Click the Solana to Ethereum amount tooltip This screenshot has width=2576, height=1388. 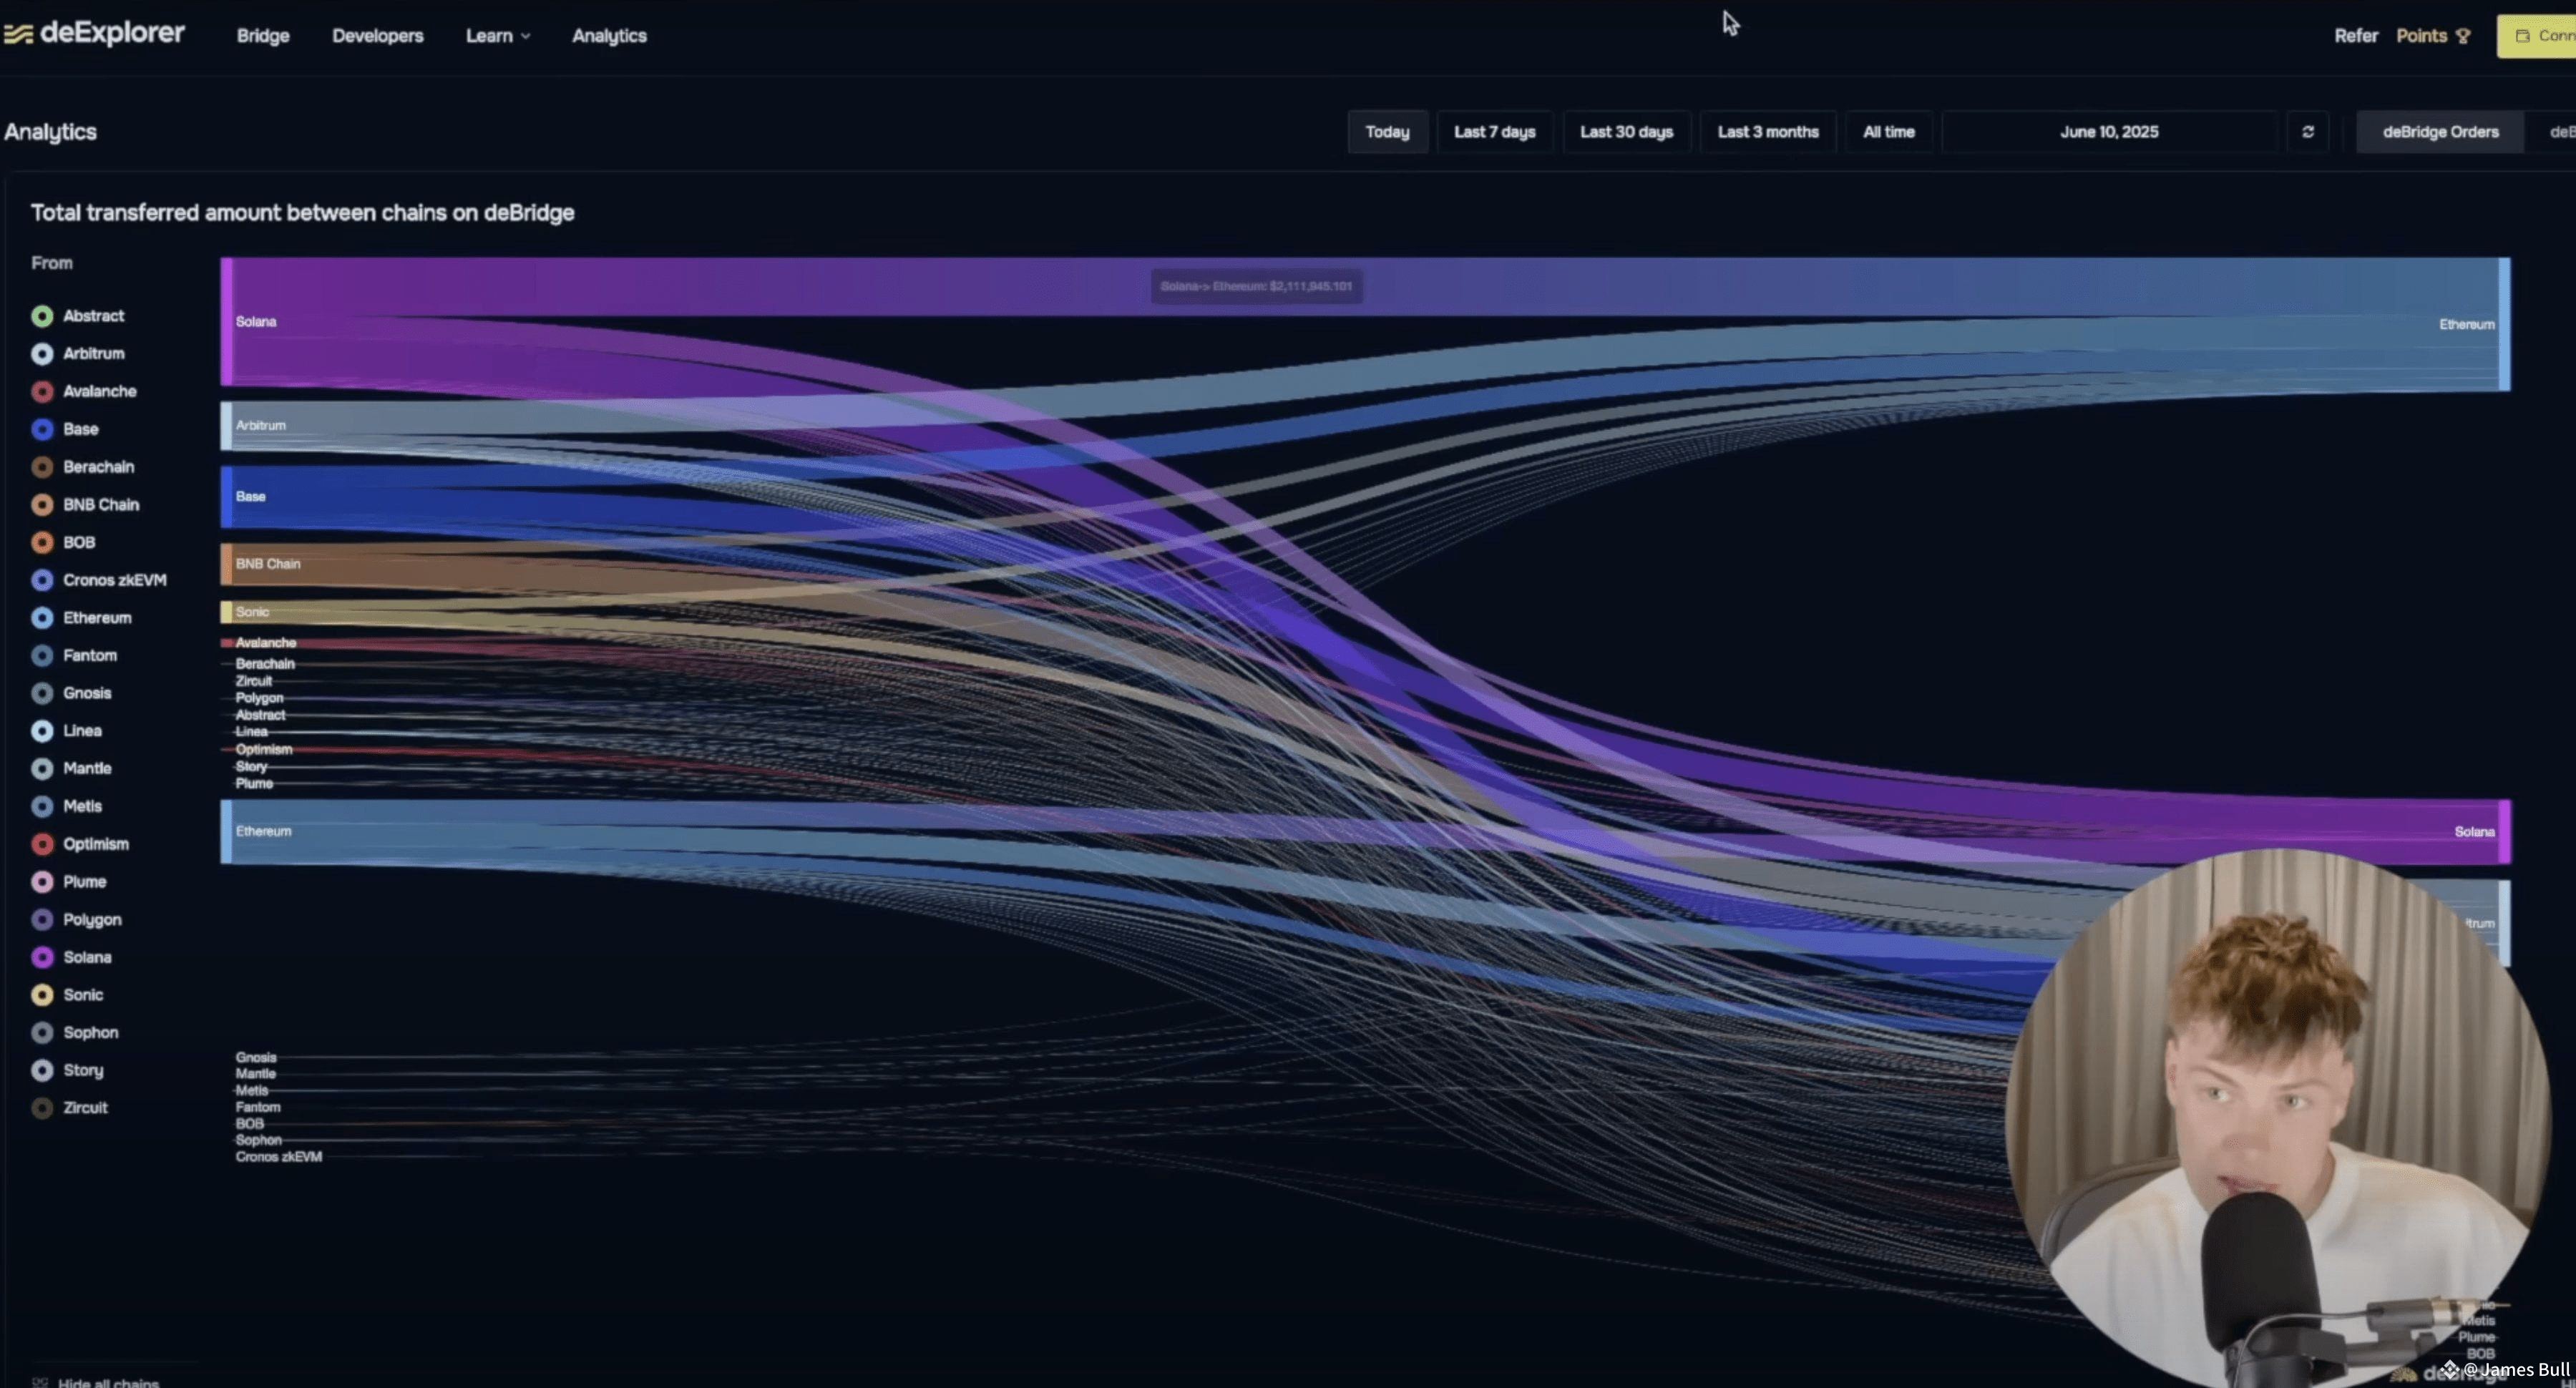tap(1256, 286)
